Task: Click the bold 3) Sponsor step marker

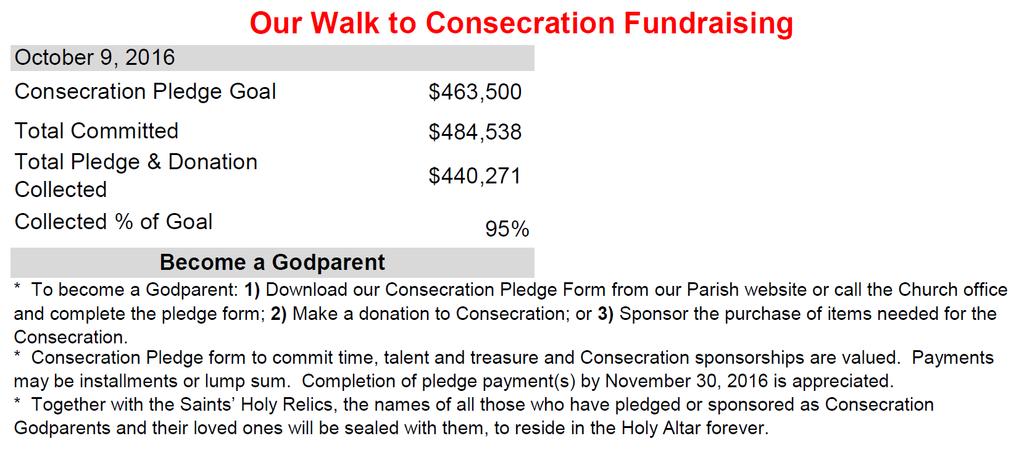Action: [x=605, y=314]
